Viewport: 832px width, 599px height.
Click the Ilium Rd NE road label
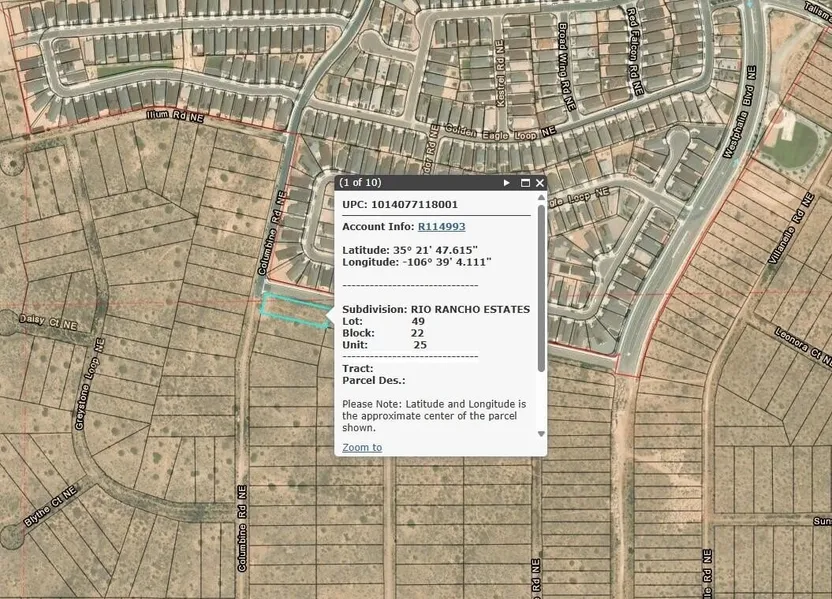(x=174, y=116)
